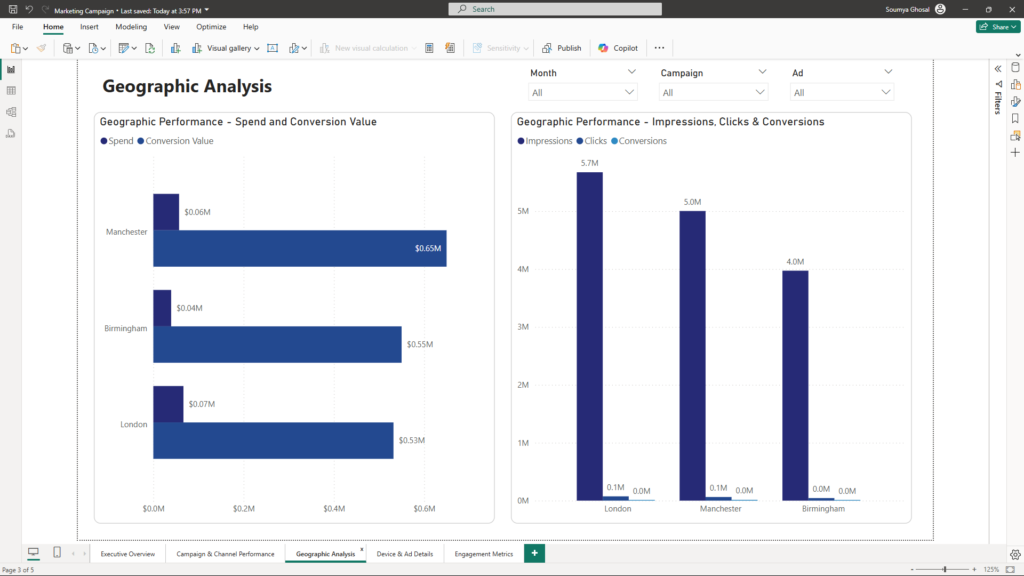The height and width of the screenshot is (576, 1024).
Task: Go to Device & Ad Details page
Action: tap(405, 553)
